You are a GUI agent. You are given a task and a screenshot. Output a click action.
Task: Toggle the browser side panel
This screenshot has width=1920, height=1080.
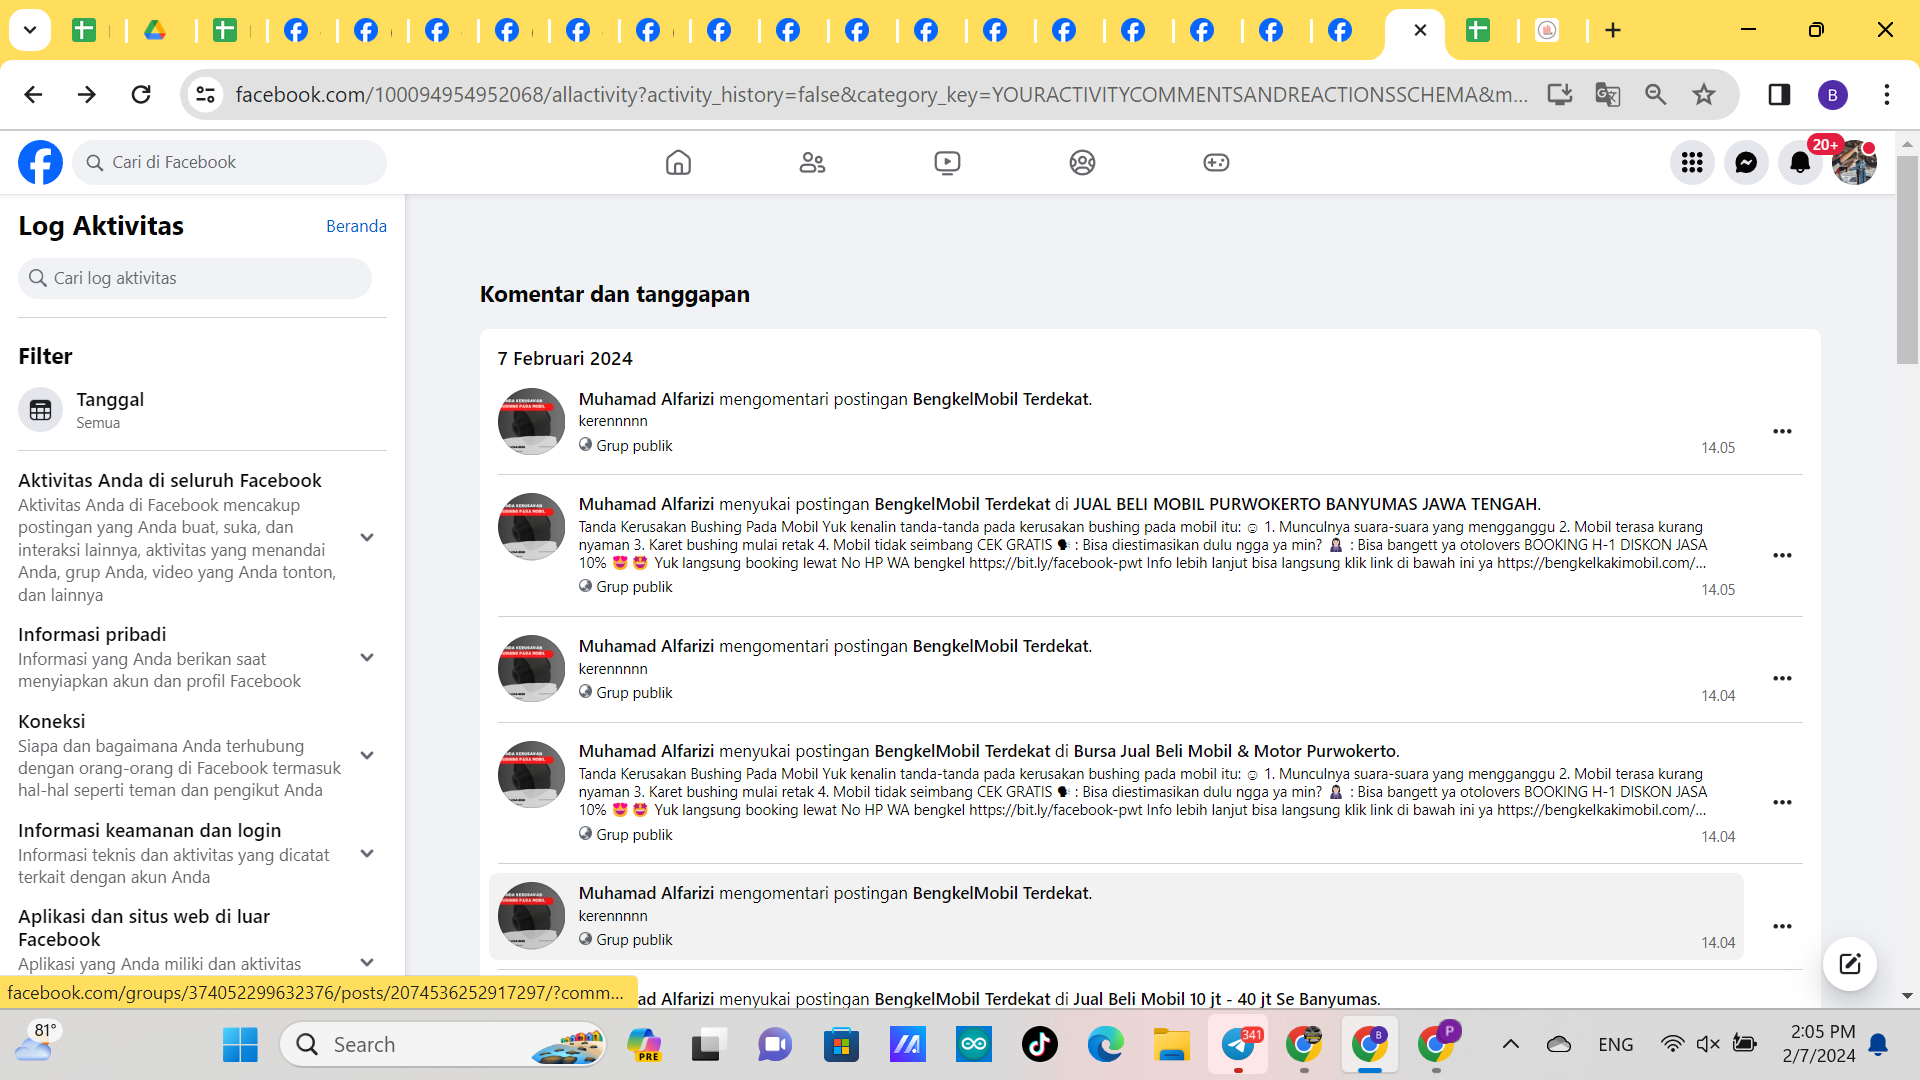coord(1779,94)
